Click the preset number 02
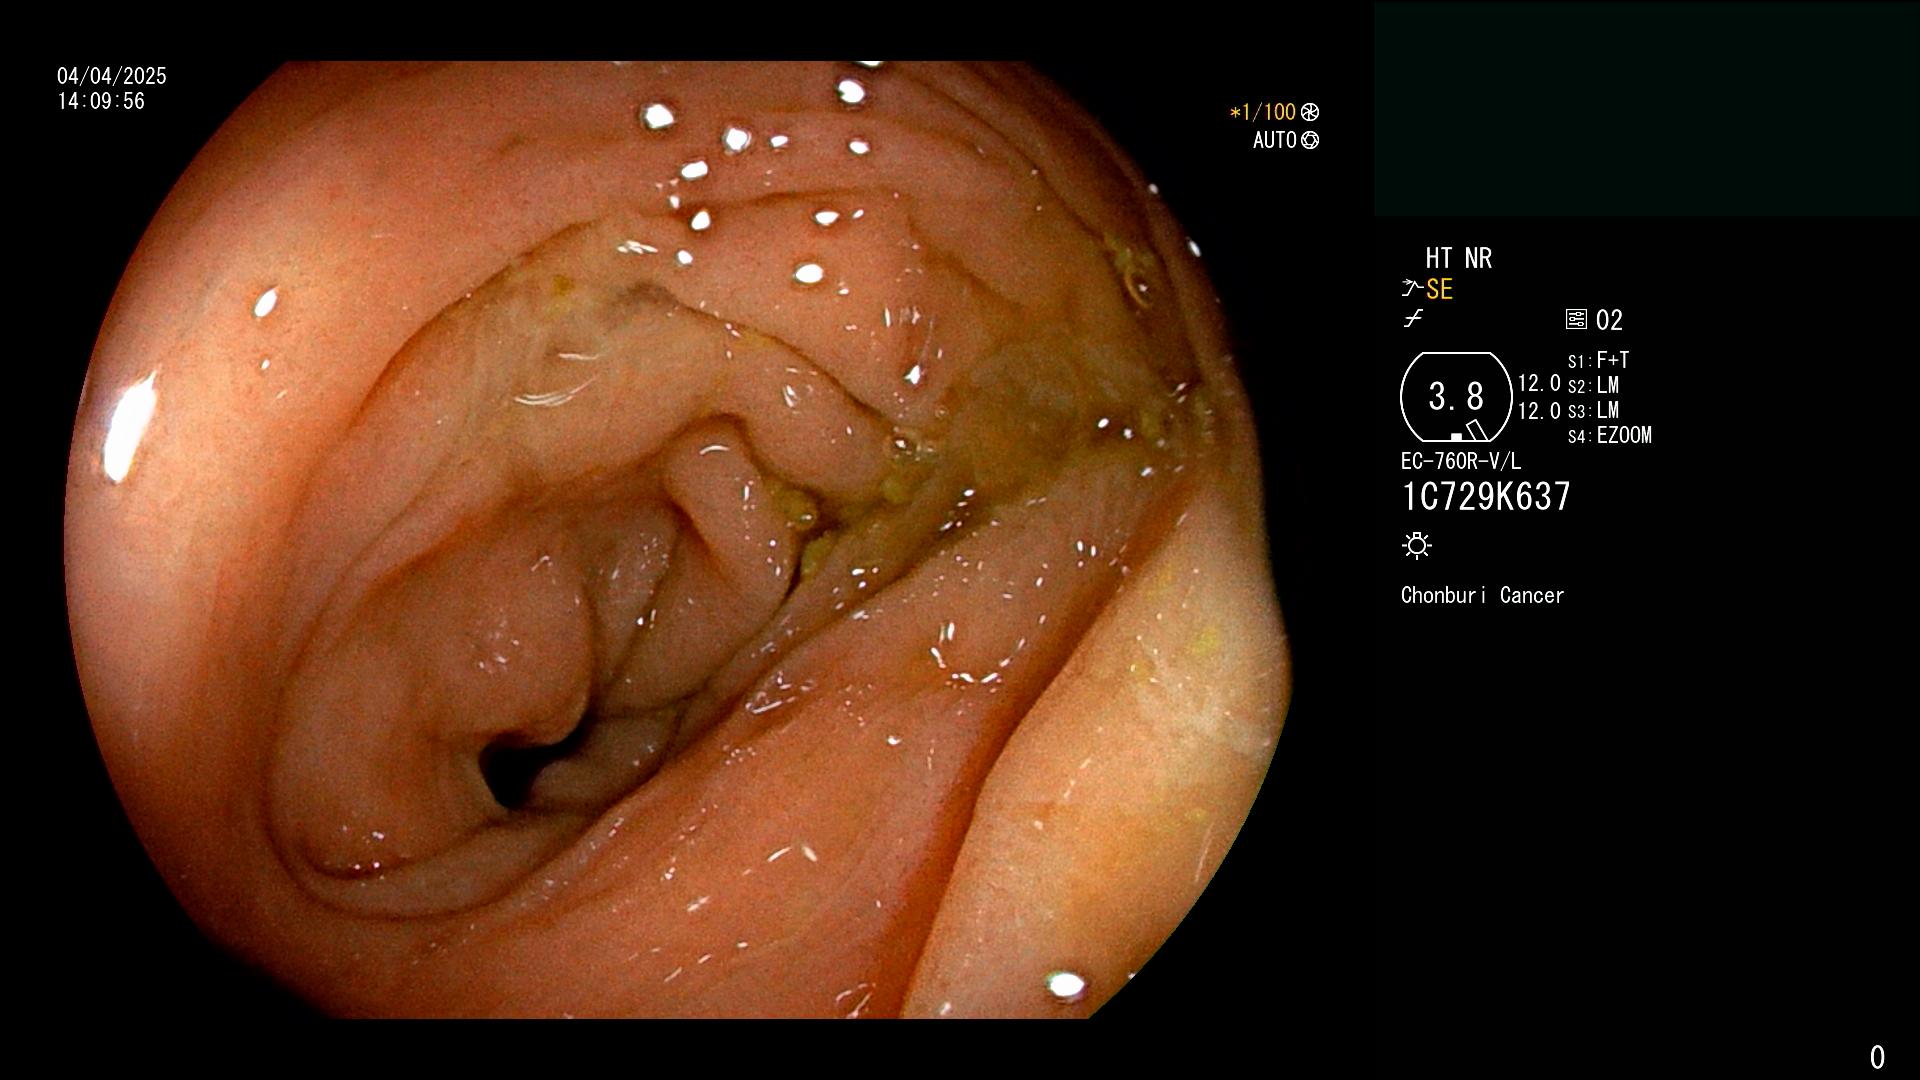Viewport: 1920px width, 1080px height. pyautogui.click(x=1610, y=321)
